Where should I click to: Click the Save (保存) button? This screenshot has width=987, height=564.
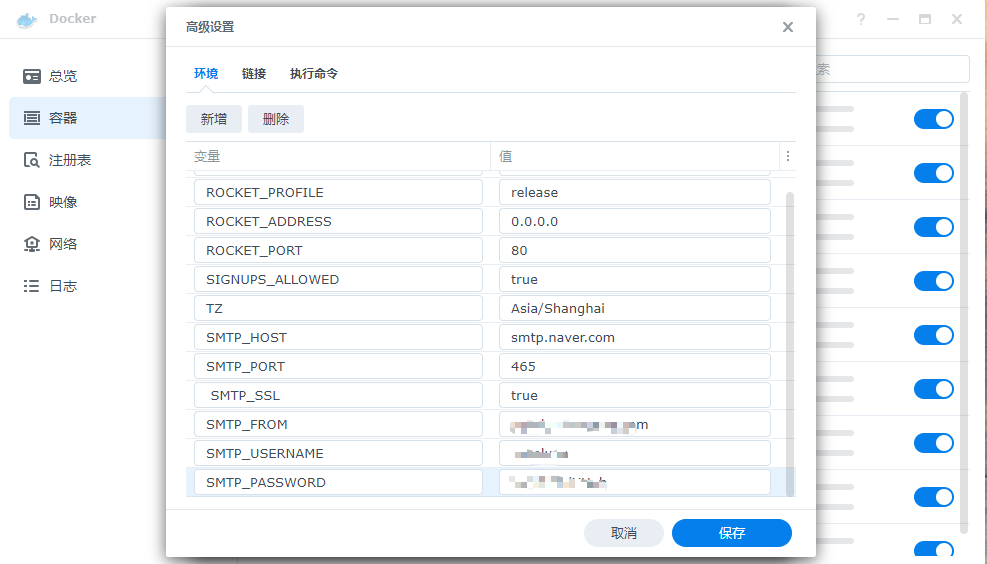coord(731,533)
